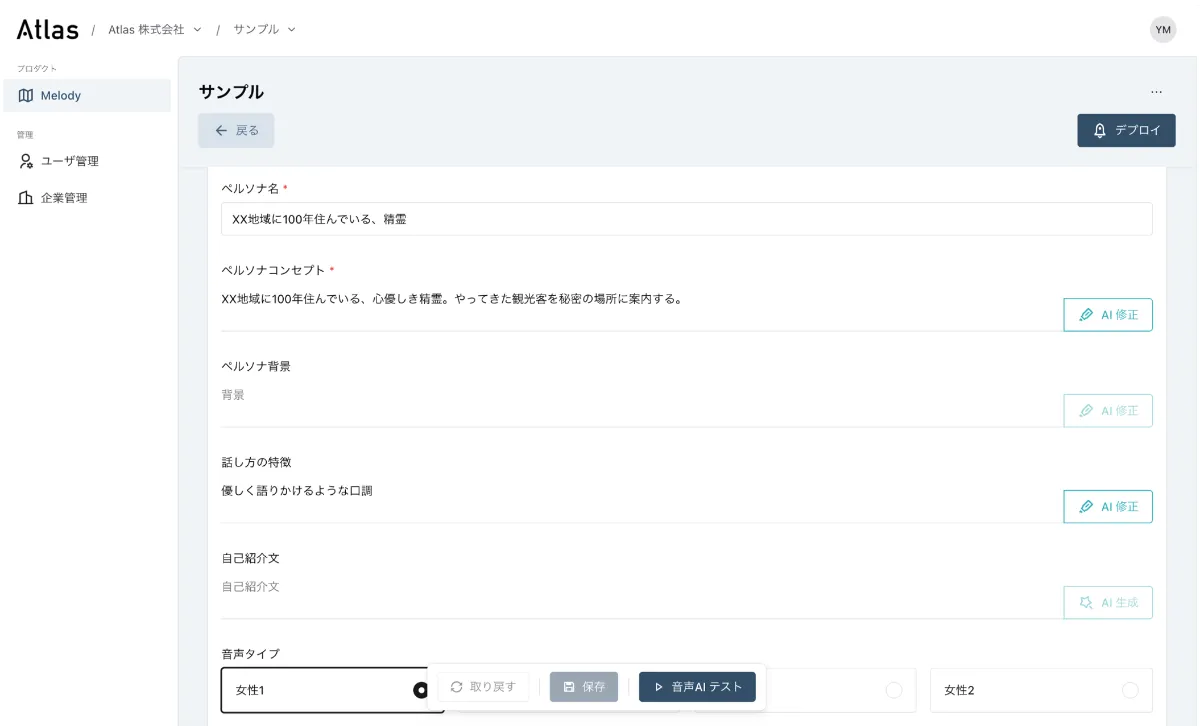
Task: Click the Atlas logo at top left
Action: pos(48,29)
